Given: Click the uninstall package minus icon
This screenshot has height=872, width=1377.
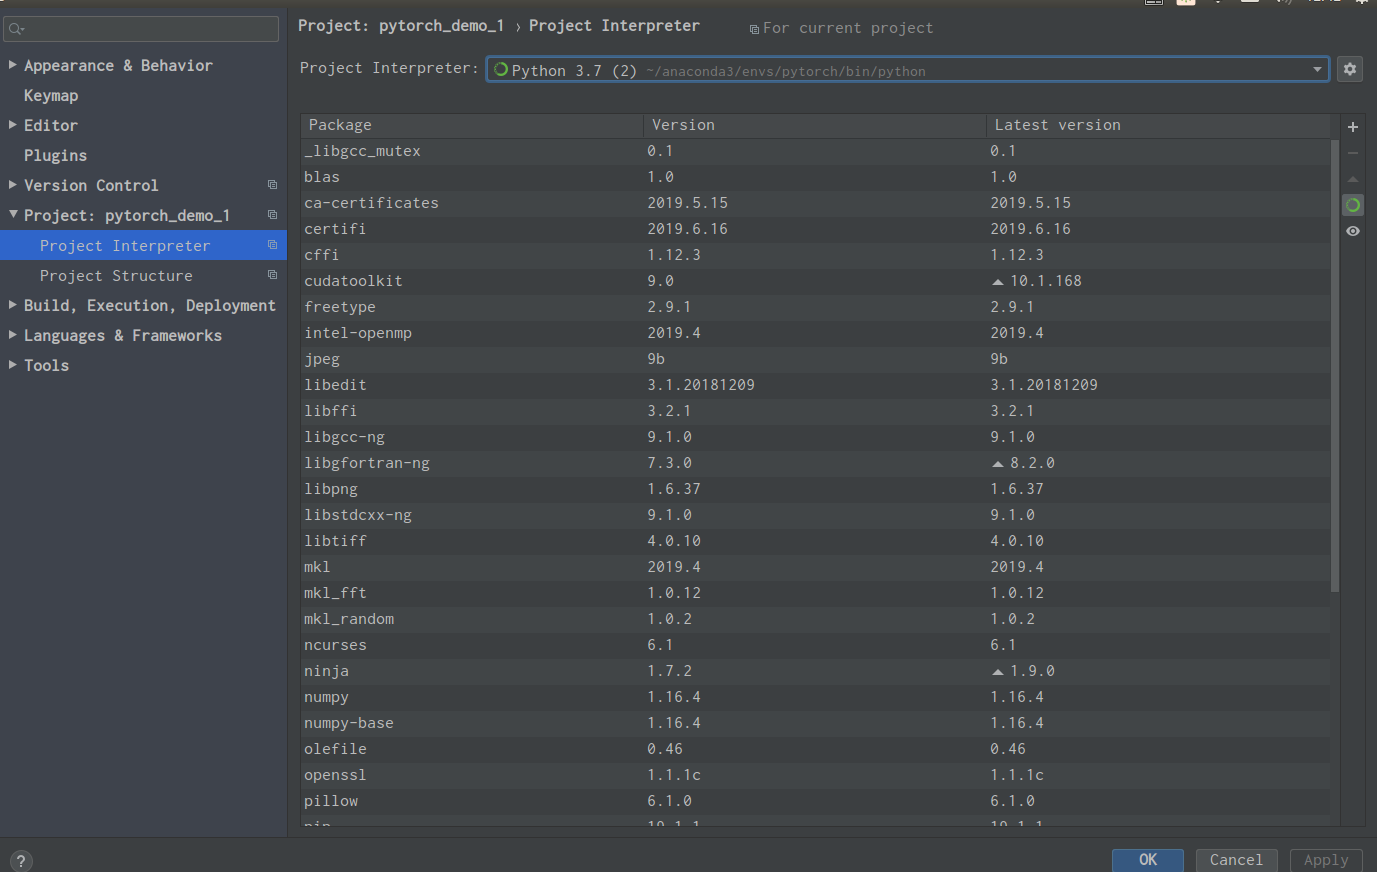Looking at the screenshot, I should click(1353, 153).
